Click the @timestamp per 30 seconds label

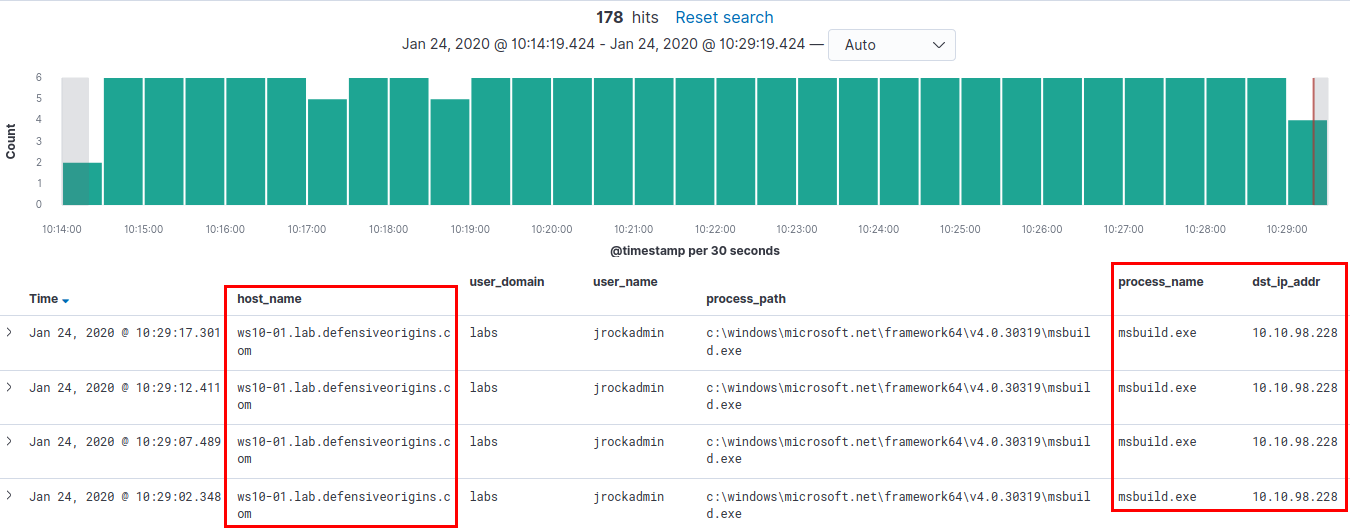click(695, 250)
